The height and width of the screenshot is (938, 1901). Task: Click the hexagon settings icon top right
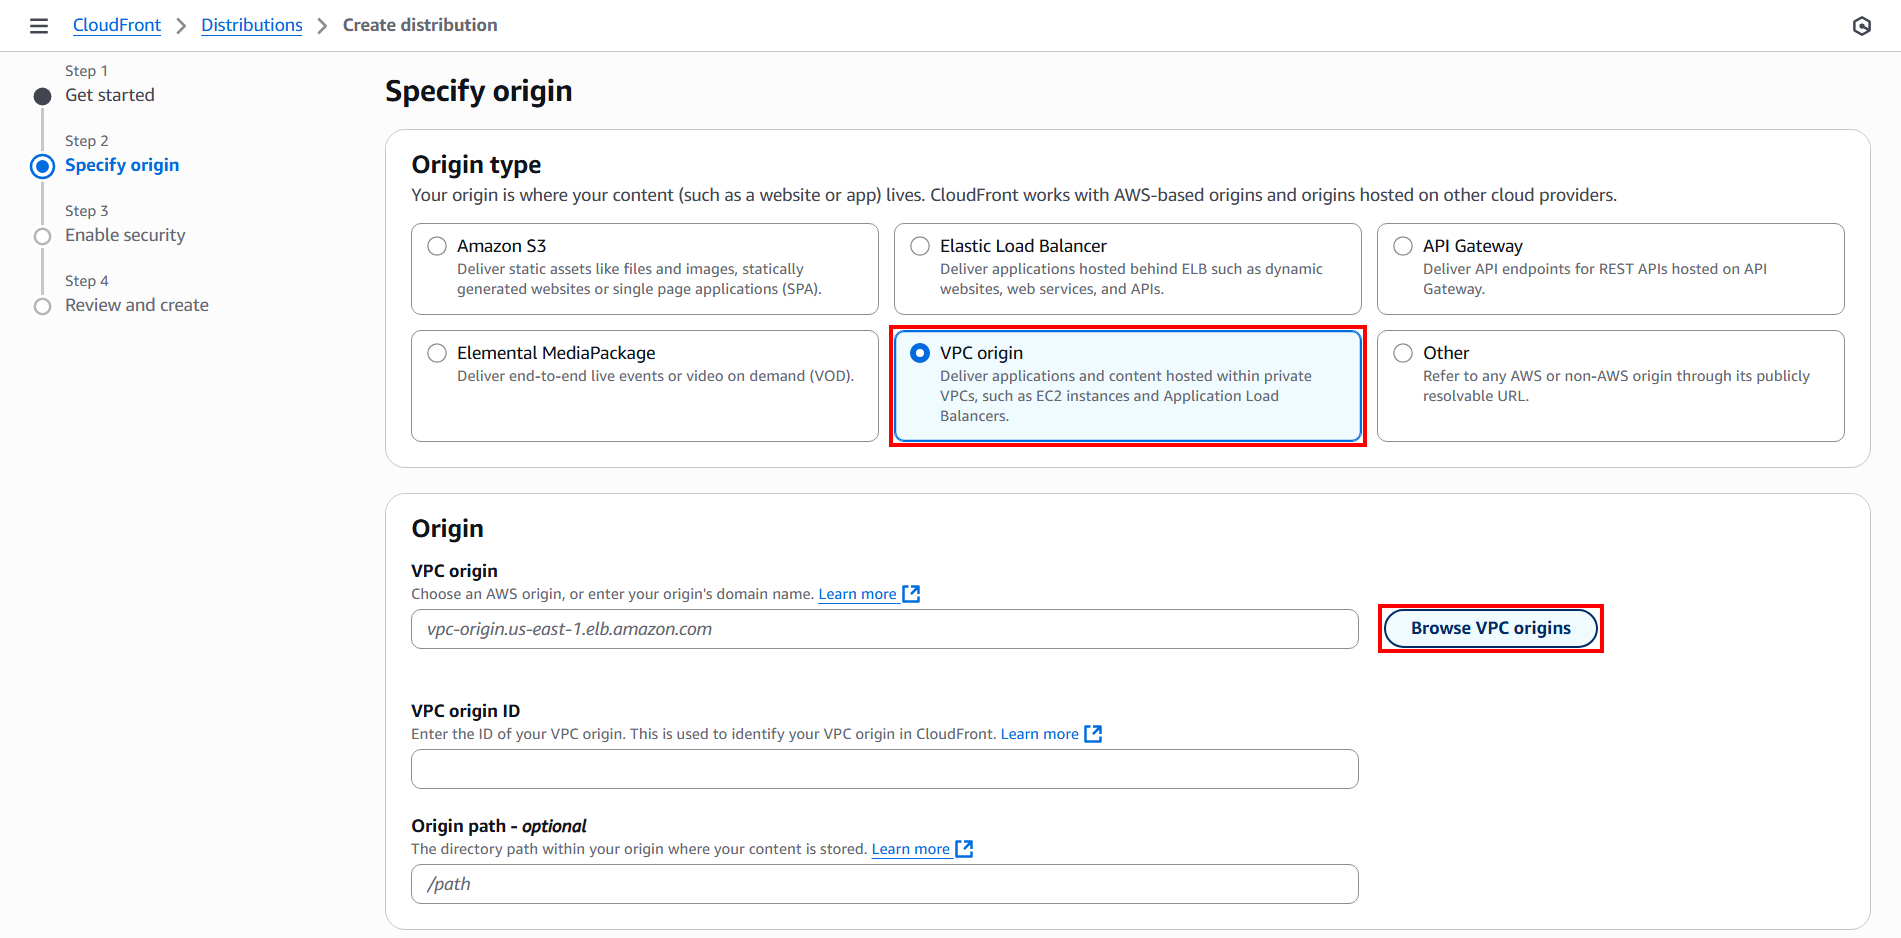[x=1861, y=26]
